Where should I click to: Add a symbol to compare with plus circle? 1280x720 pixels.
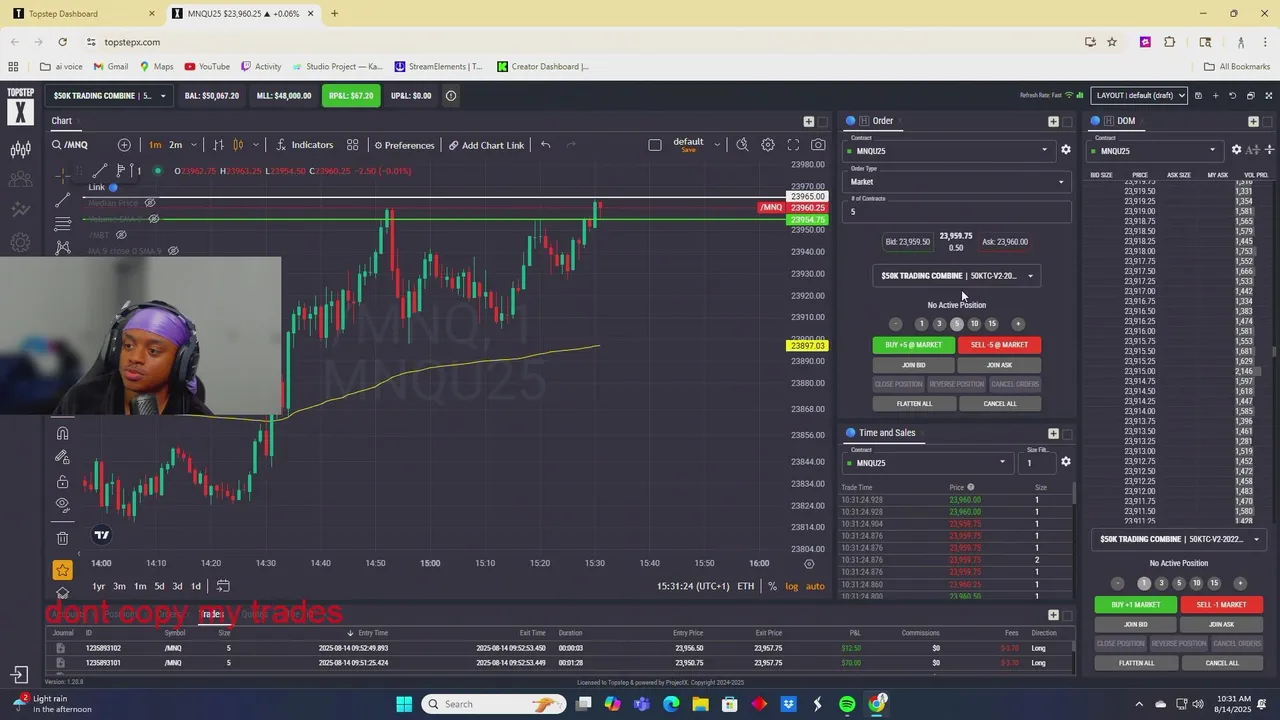pos(124,145)
